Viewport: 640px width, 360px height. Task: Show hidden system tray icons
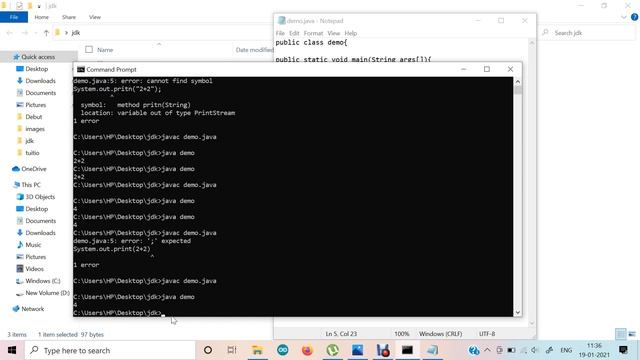click(487, 350)
